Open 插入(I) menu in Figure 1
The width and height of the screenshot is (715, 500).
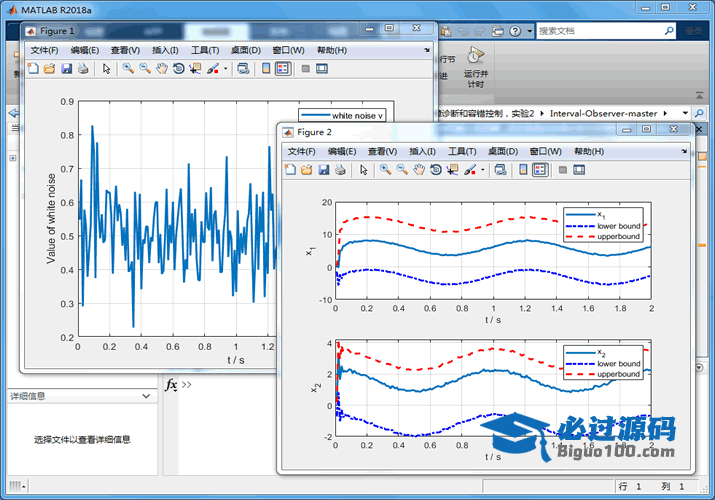tap(165, 50)
